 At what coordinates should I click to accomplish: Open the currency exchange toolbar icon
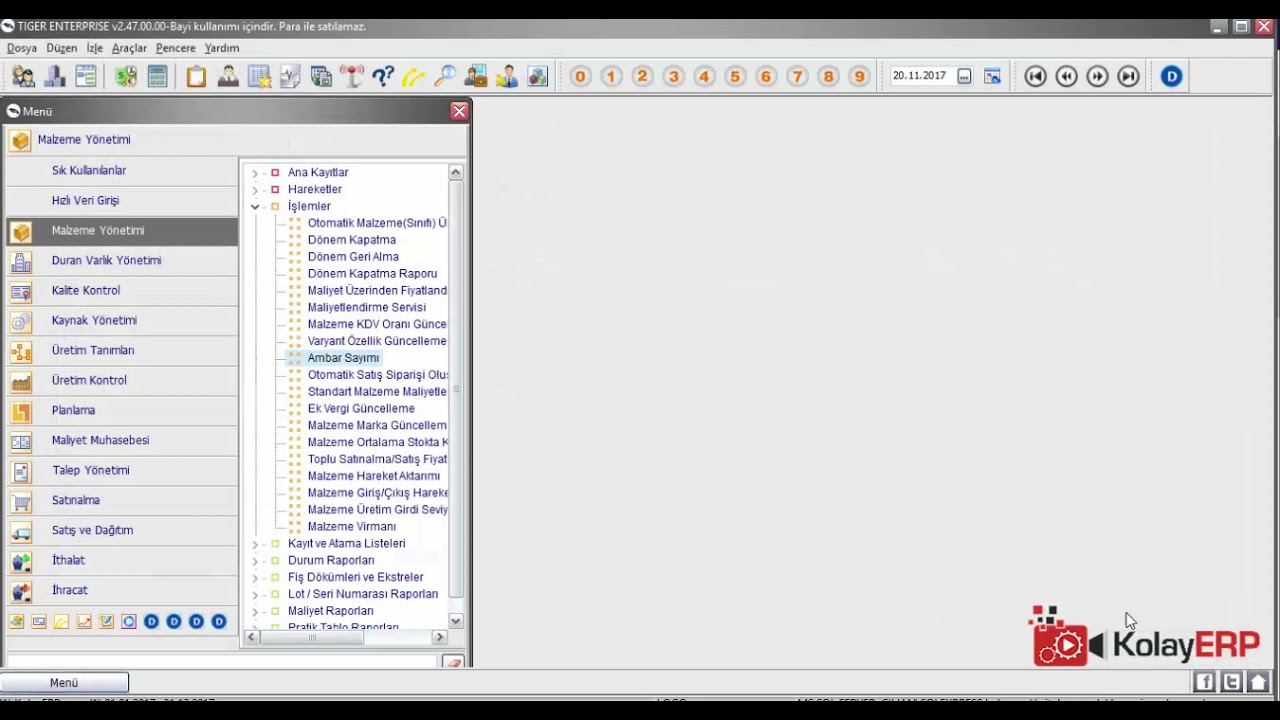(x=126, y=76)
